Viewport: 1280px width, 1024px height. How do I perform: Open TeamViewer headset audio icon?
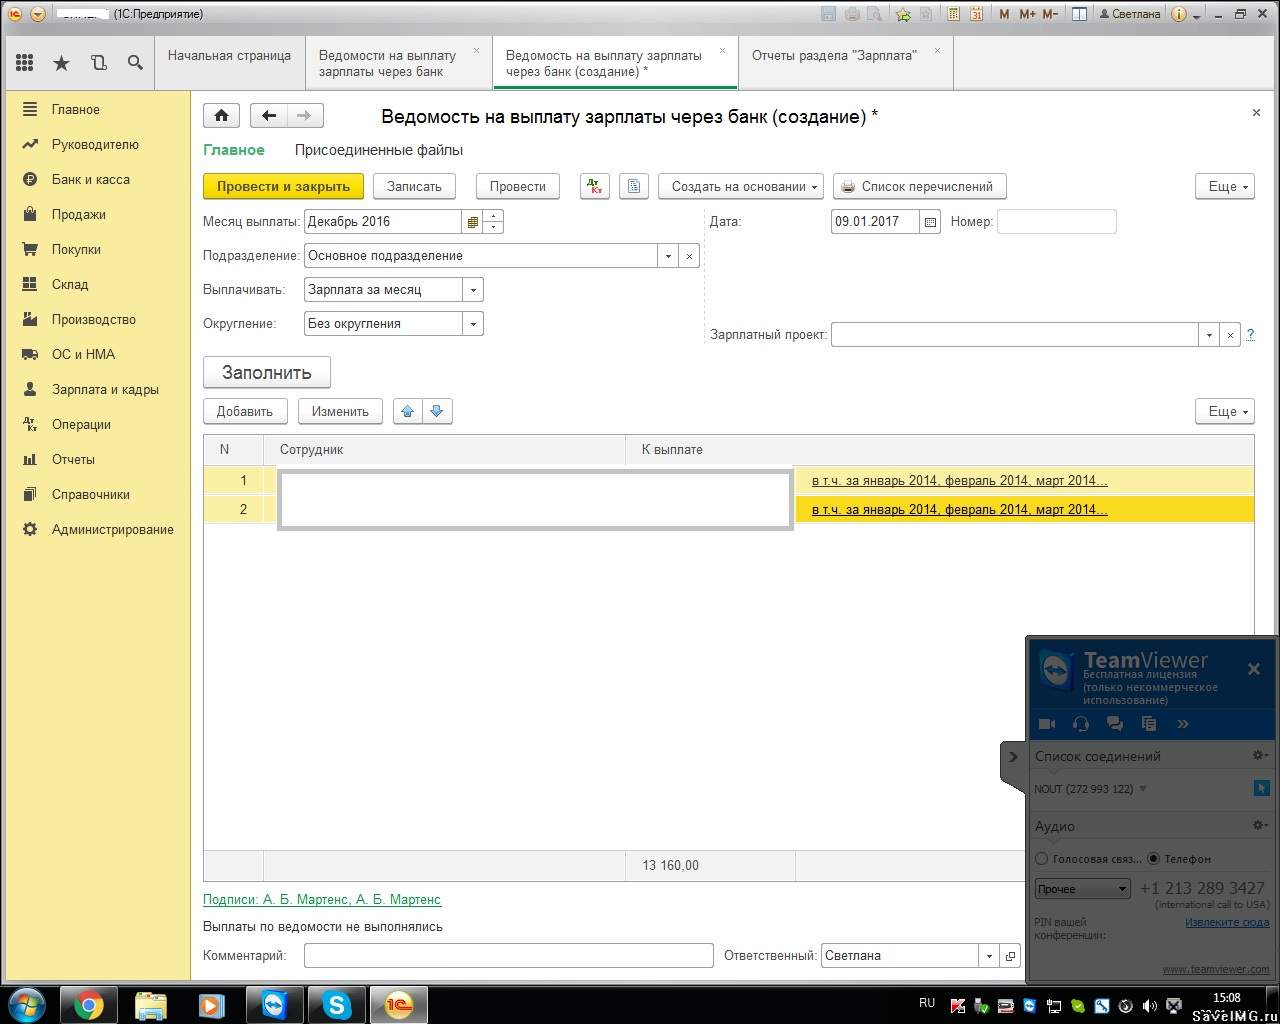pyautogui.click(x=1080, y=724)
